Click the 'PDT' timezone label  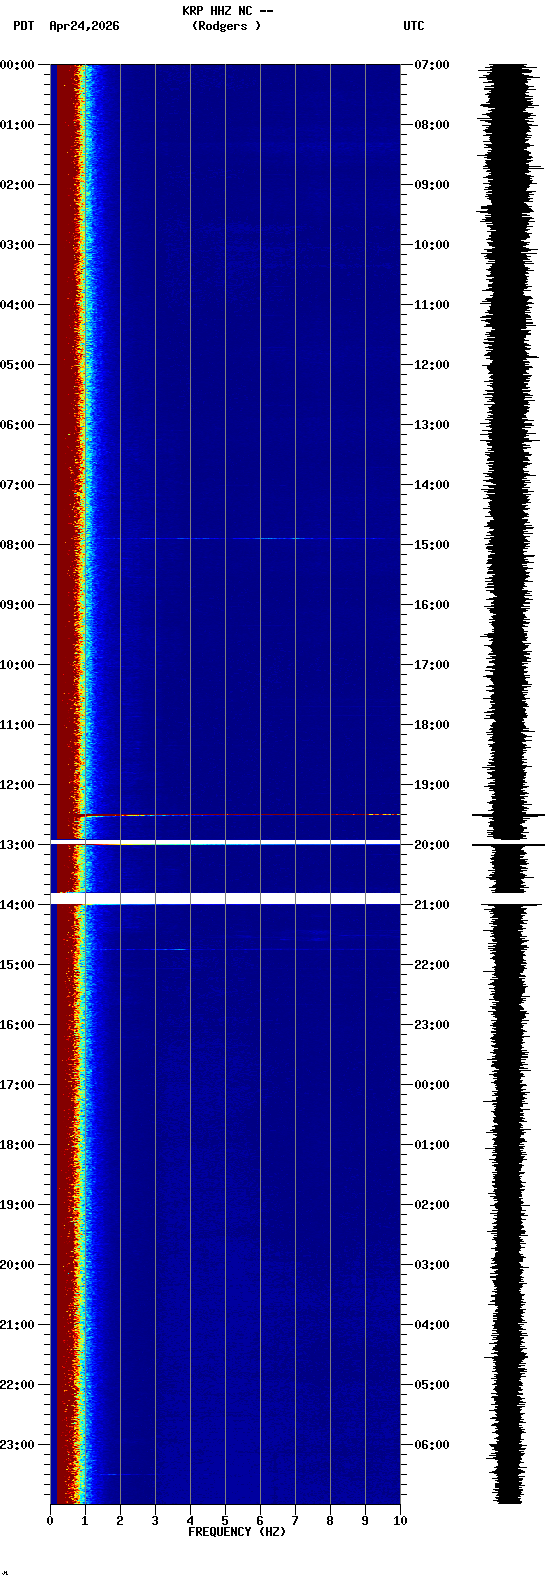23,26
